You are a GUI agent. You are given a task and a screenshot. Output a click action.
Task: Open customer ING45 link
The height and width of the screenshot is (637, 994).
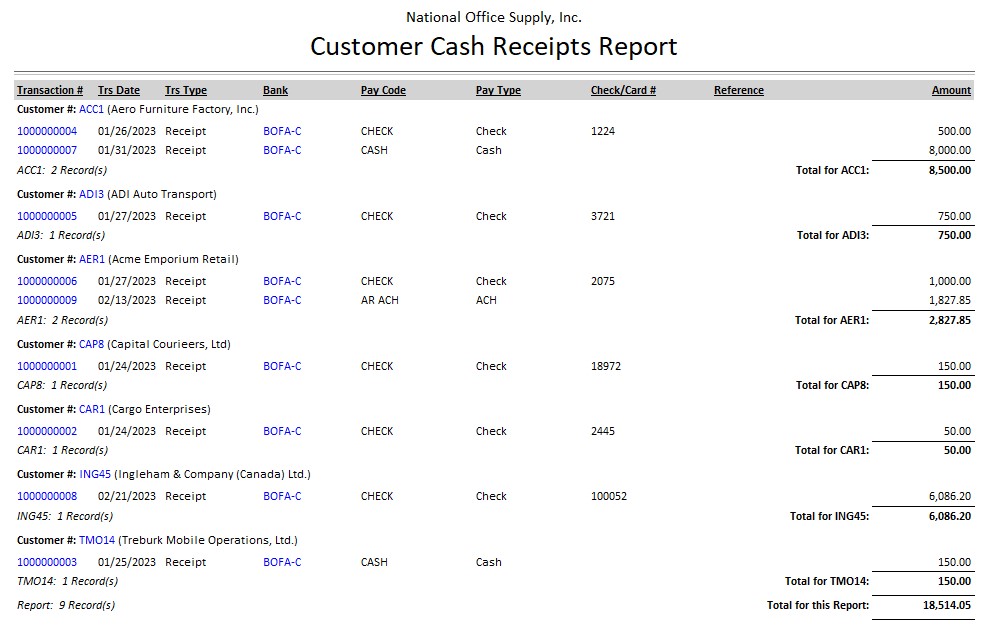pos(95,474)
